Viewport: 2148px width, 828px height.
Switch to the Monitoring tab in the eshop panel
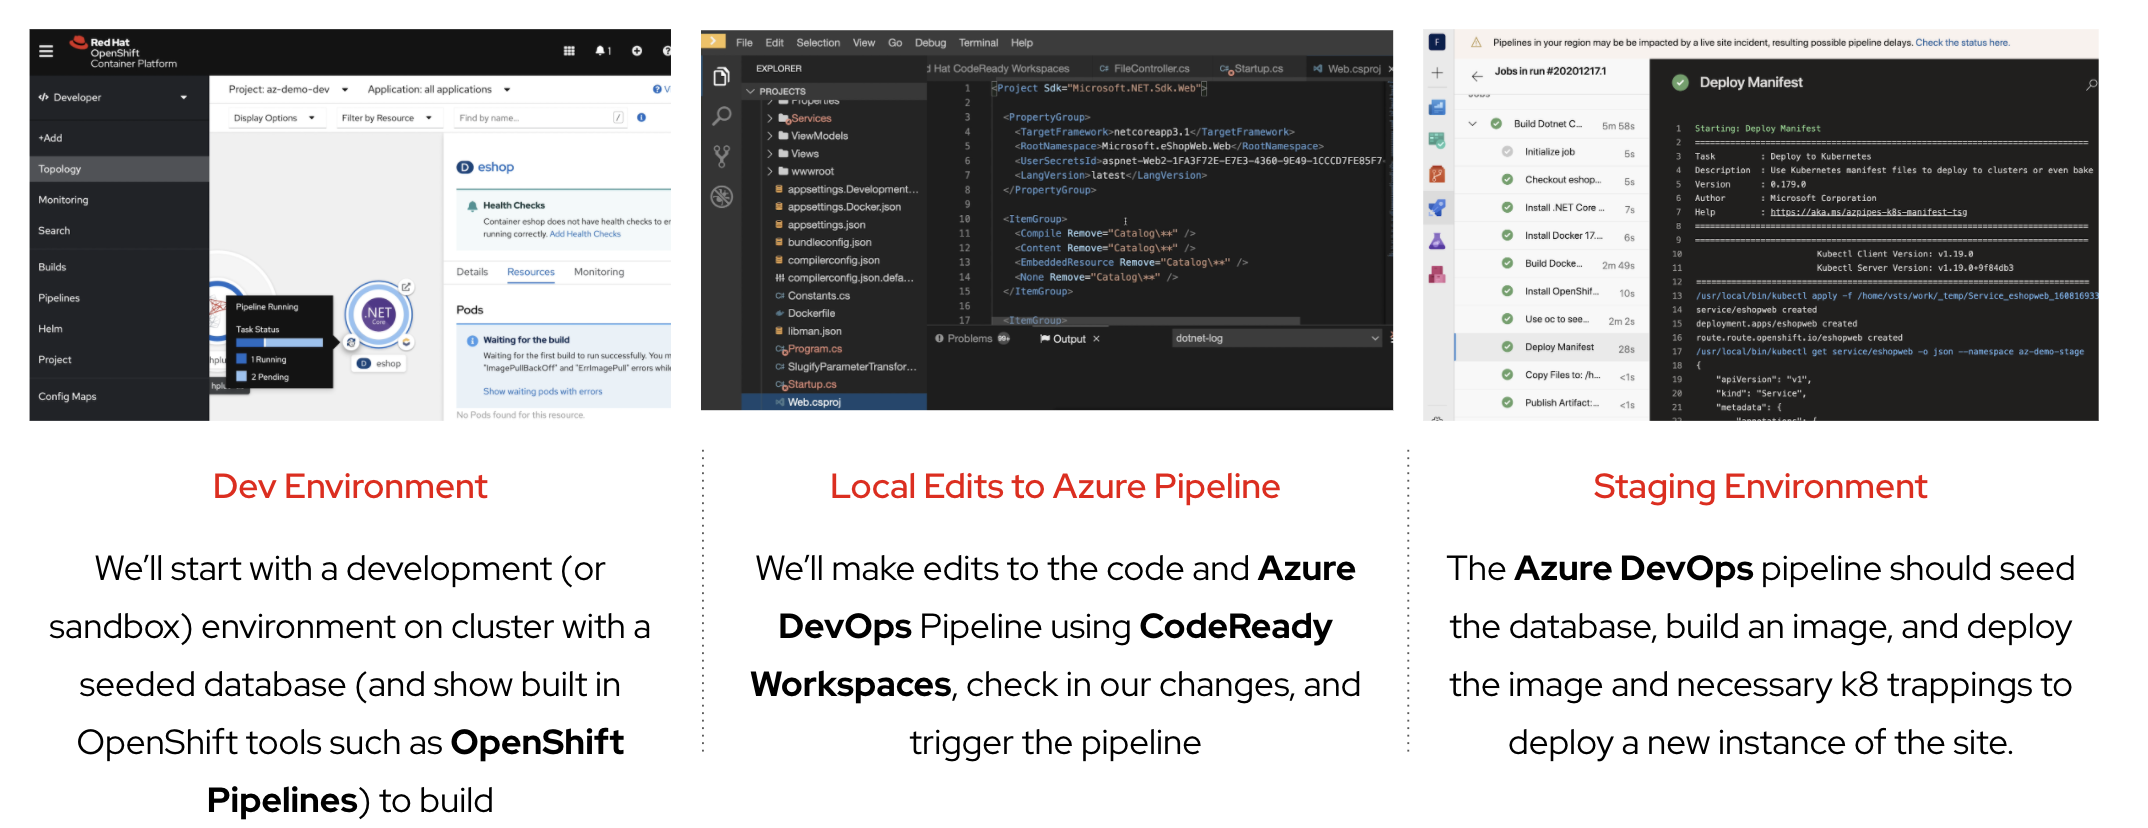(x=599, y=272)
